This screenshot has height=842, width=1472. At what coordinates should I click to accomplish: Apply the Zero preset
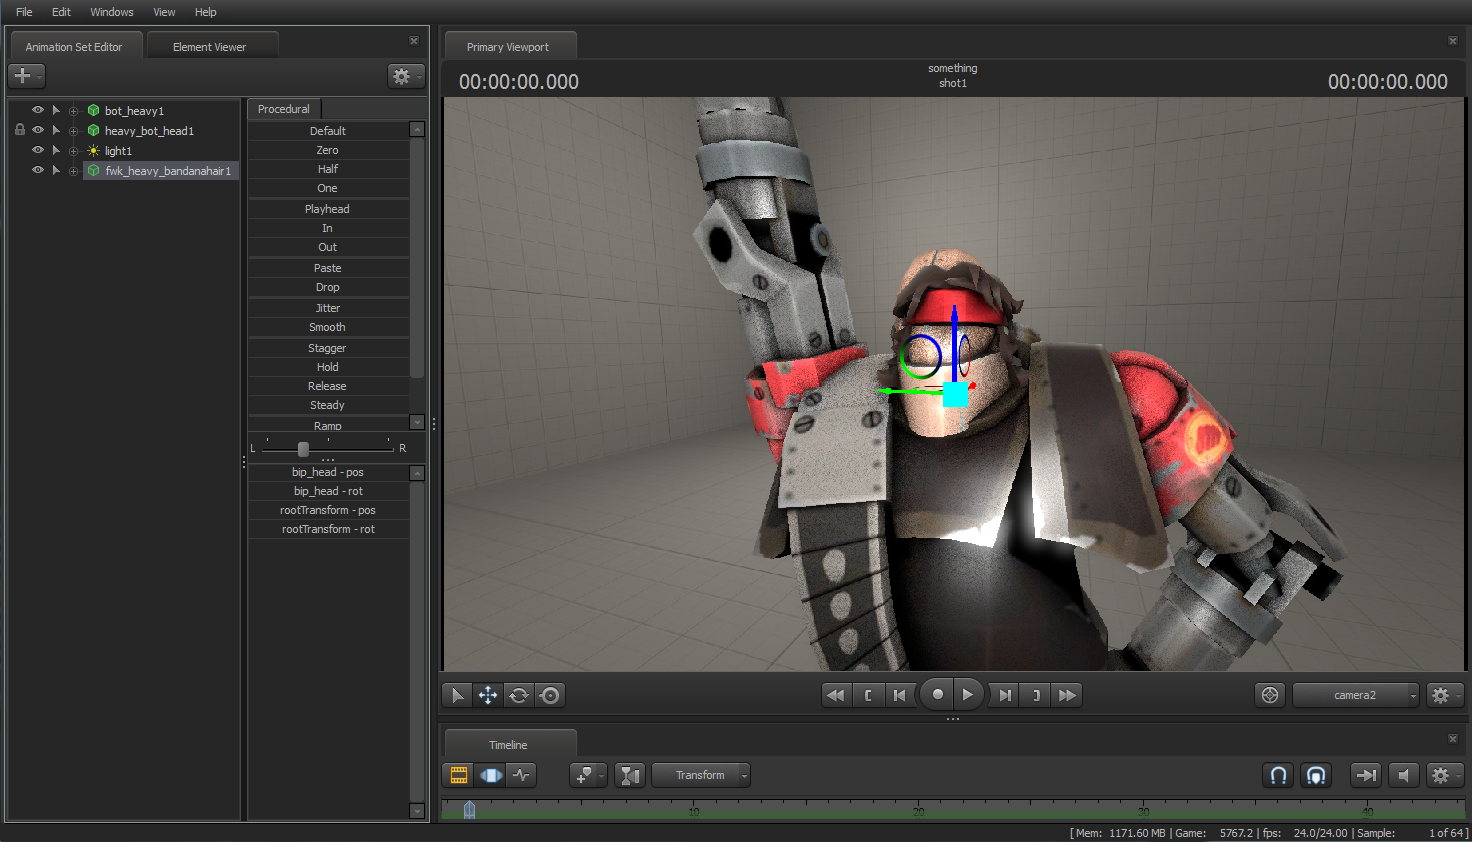coord(328,150)
